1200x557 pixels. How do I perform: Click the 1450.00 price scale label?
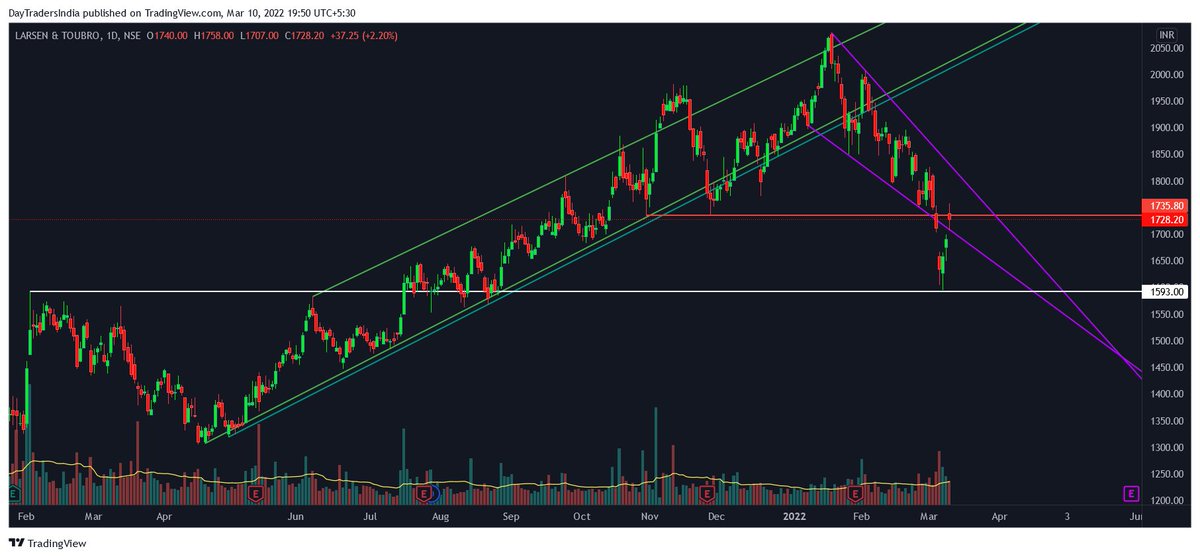coord(1167,367)
